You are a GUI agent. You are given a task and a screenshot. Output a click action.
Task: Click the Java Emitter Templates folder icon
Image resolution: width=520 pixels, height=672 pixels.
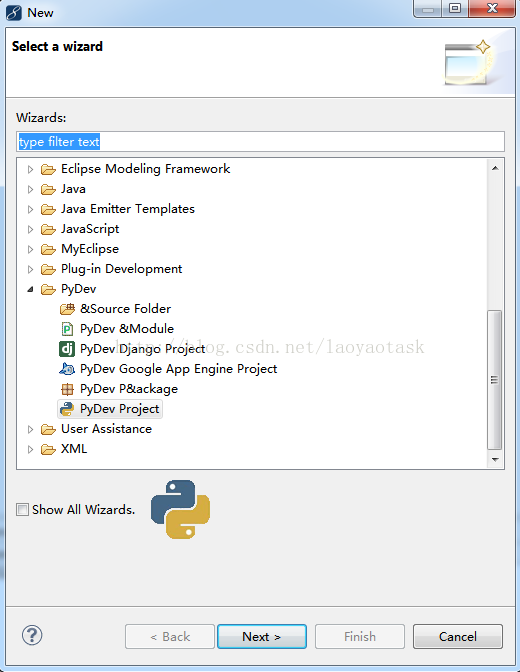(48, 210)
